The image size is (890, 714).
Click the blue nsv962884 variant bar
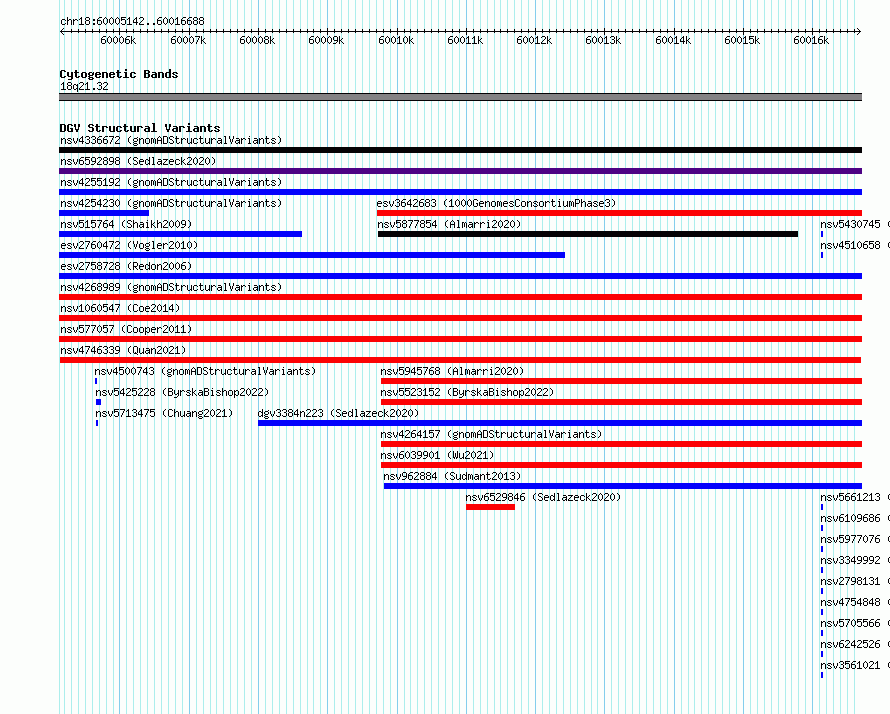pyautogui.click(x=623, y=486)
